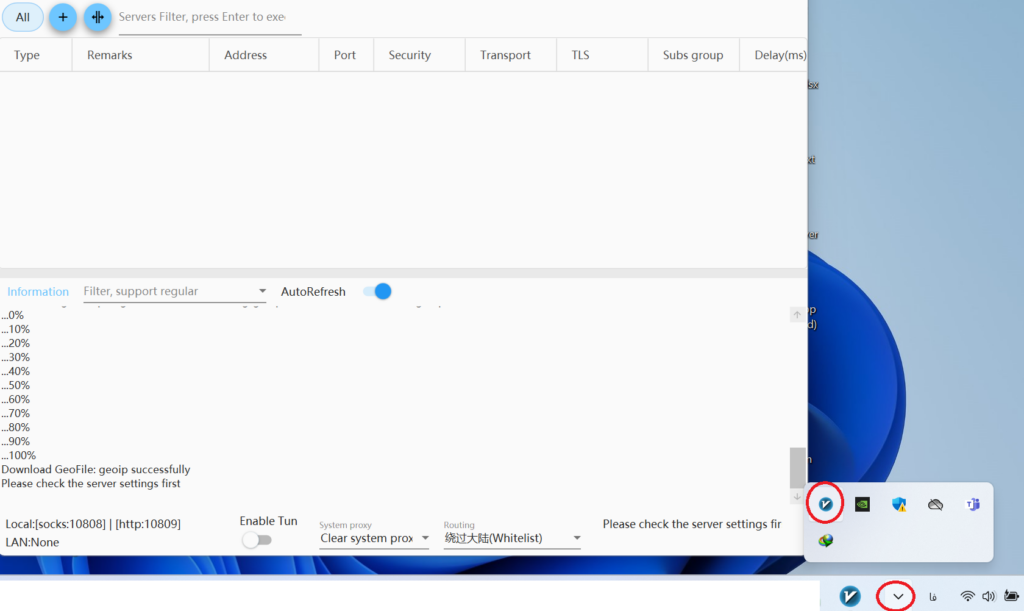This screenshot has width=1024, height=611.
Task: Expand the Routing whitelist dropdown
Action: [512, 538]
